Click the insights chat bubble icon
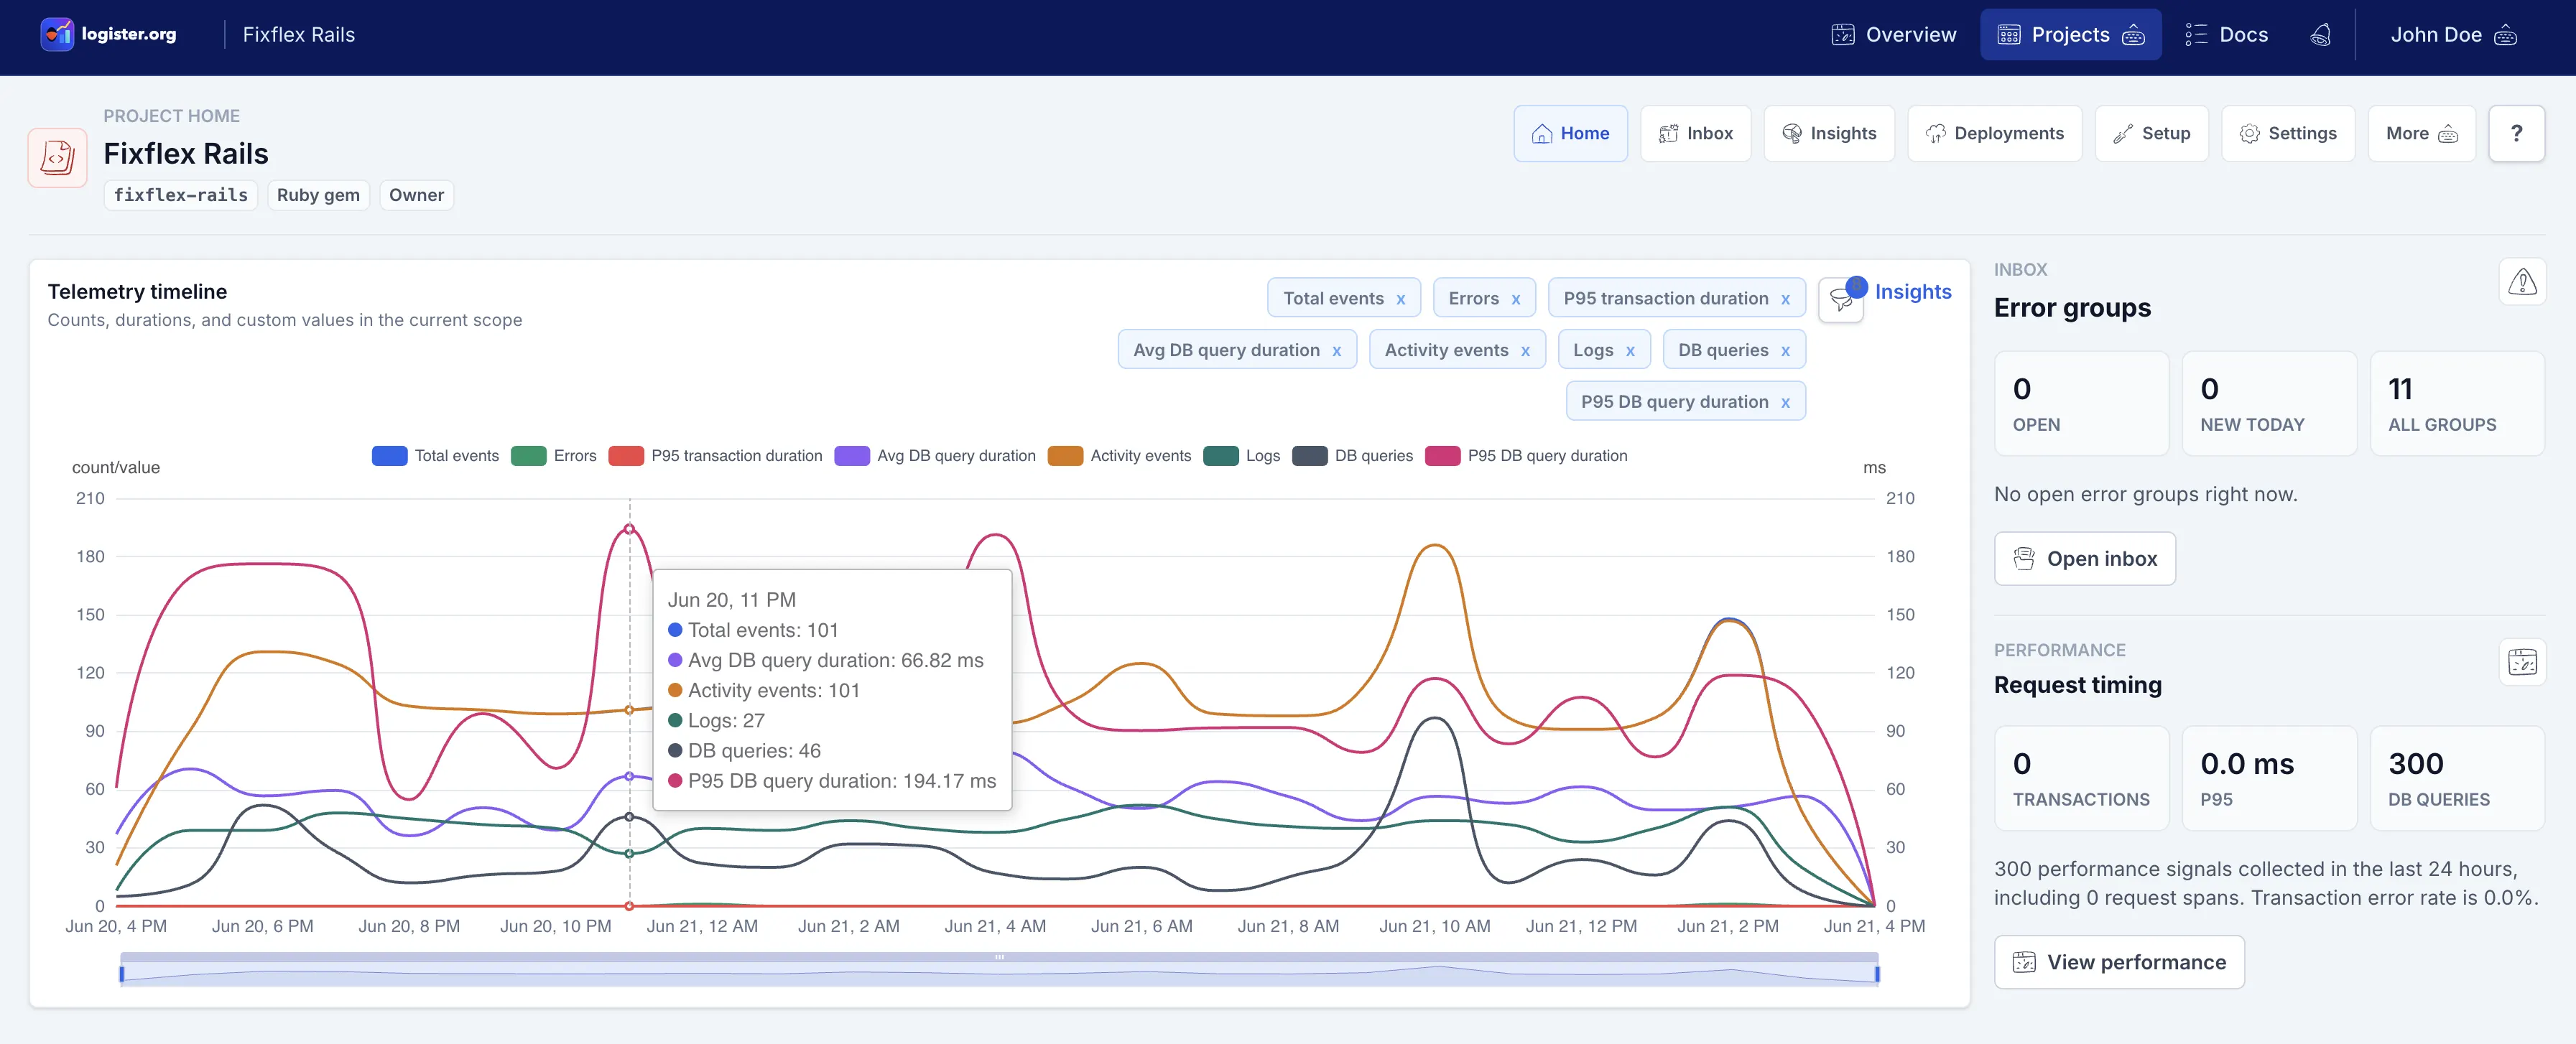 pos(1841,299)
